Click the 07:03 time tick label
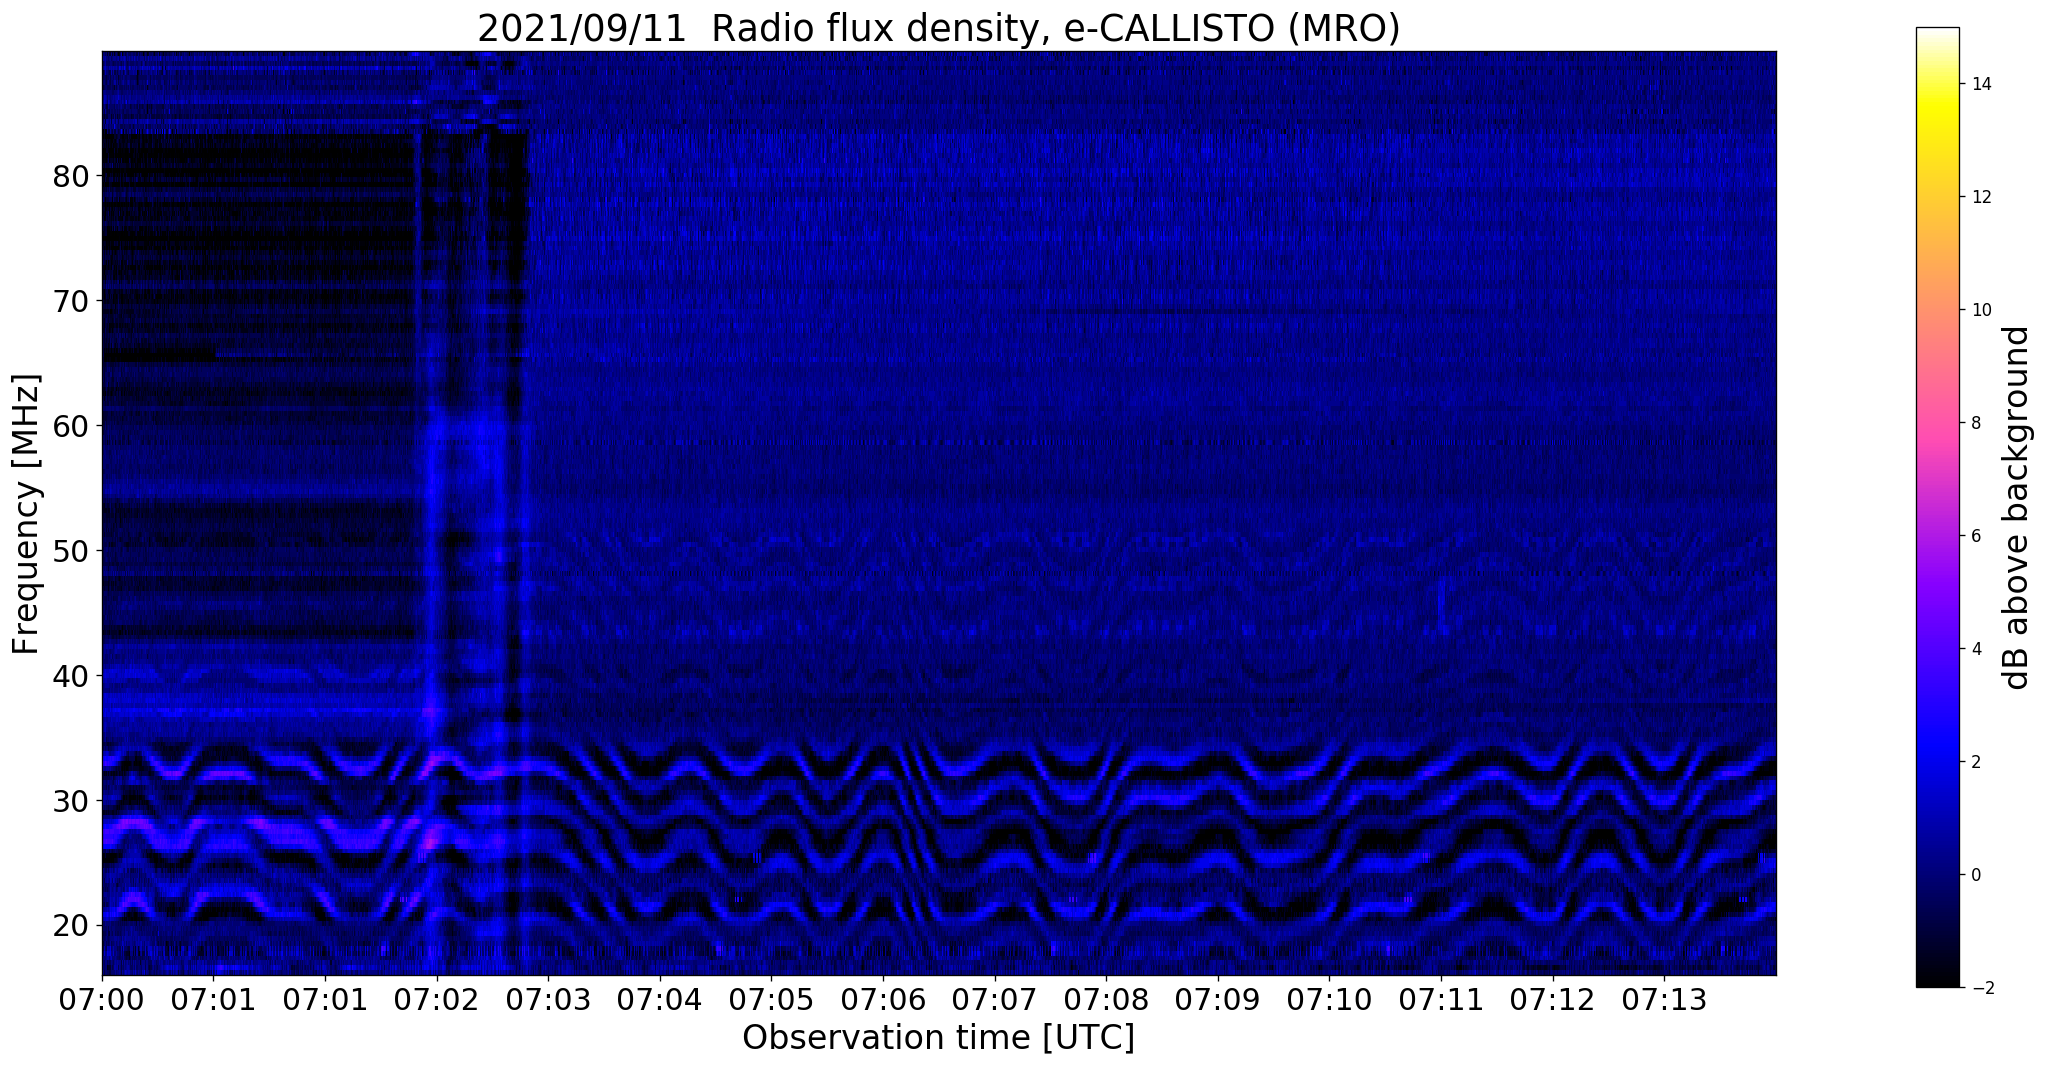2047x1067 pixels. point(548,1000)
